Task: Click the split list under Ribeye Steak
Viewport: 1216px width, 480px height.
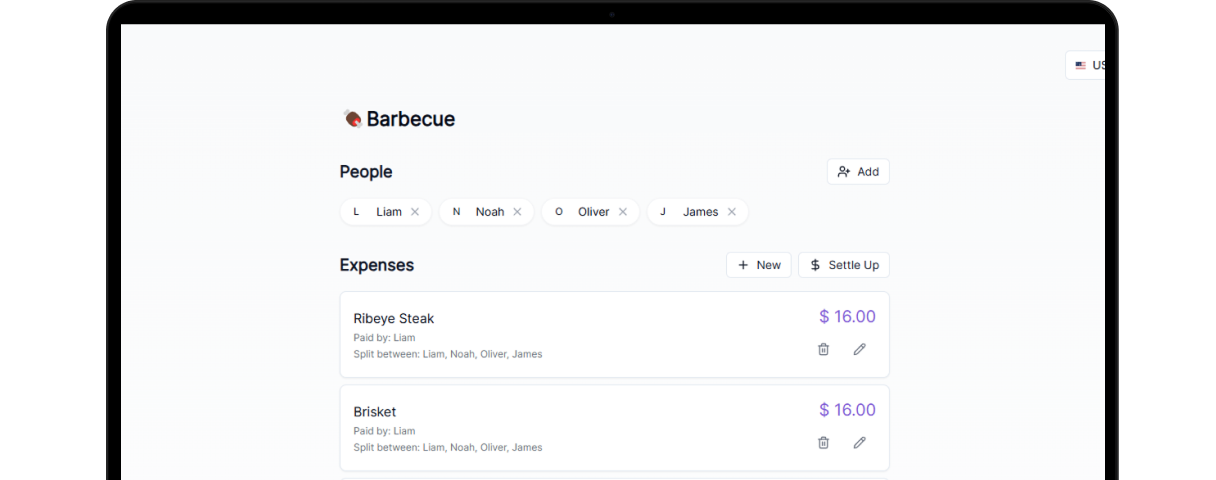Action: [x=448, y=354]
